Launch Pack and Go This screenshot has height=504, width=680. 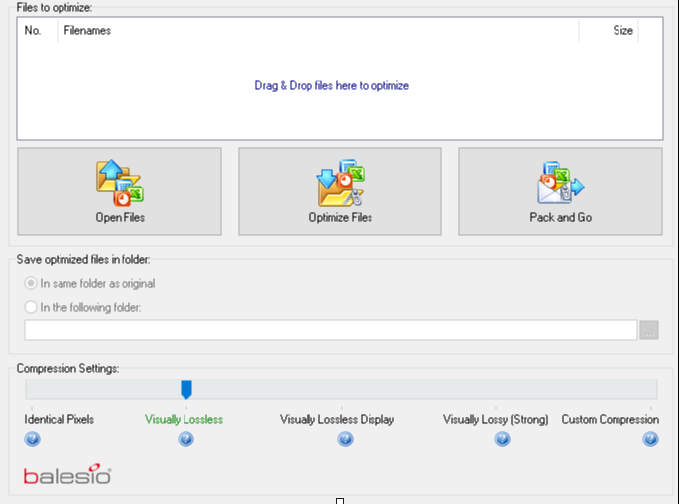(x=560, y=192)
